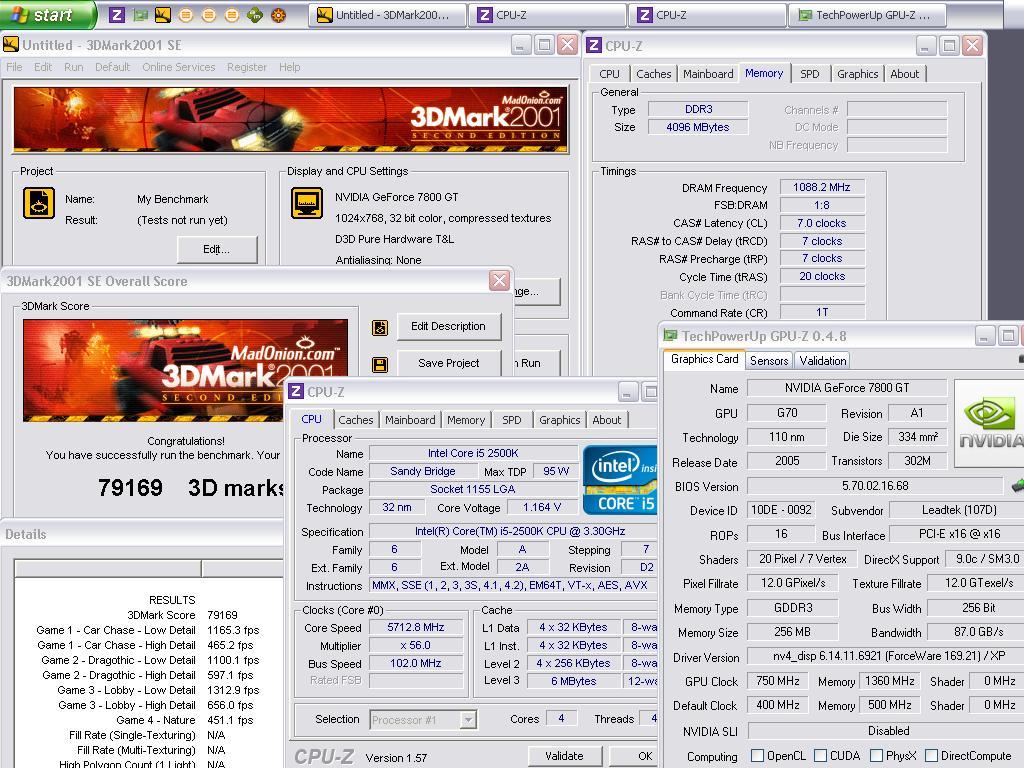
Task: Open the File menu in 3DMark2001
Action: (14, 67)
